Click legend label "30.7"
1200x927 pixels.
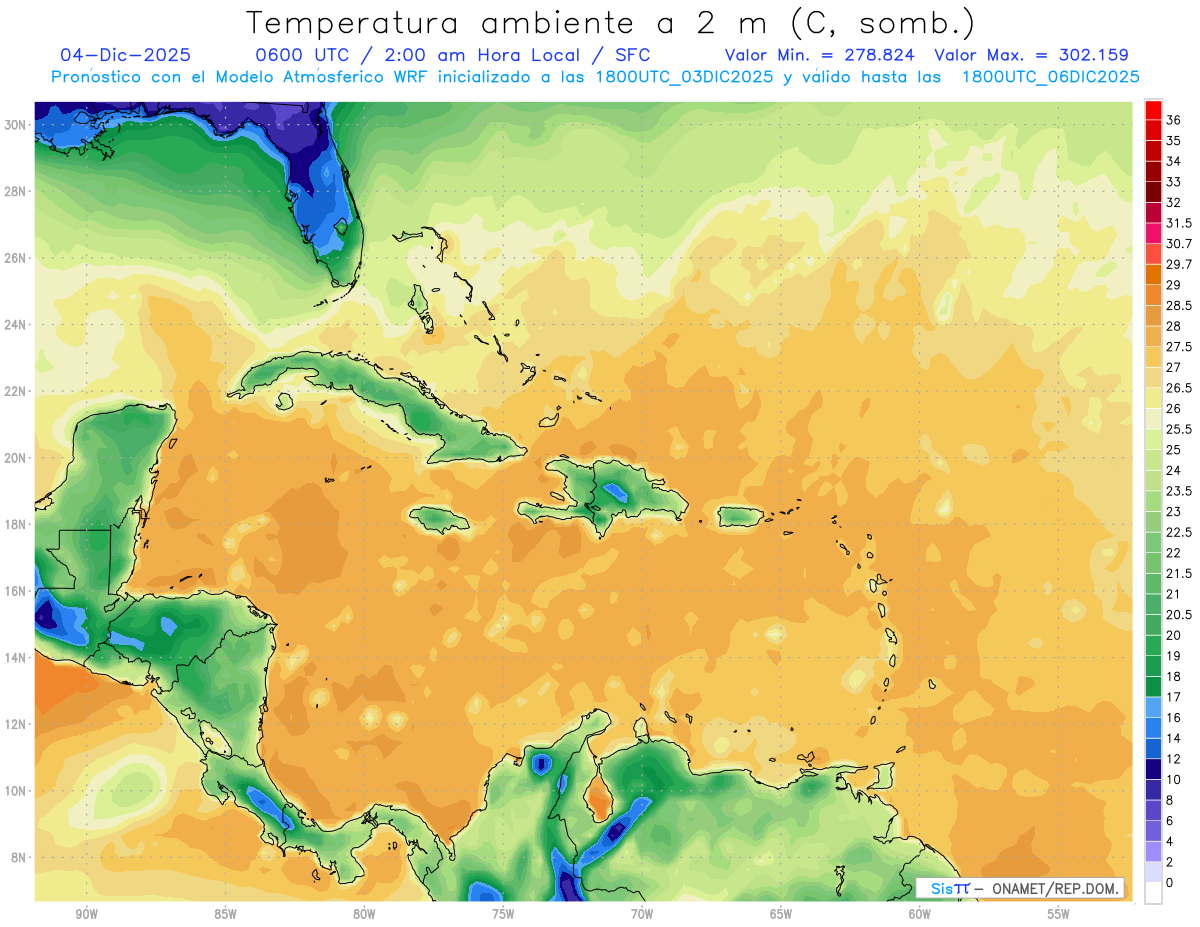1179,244
